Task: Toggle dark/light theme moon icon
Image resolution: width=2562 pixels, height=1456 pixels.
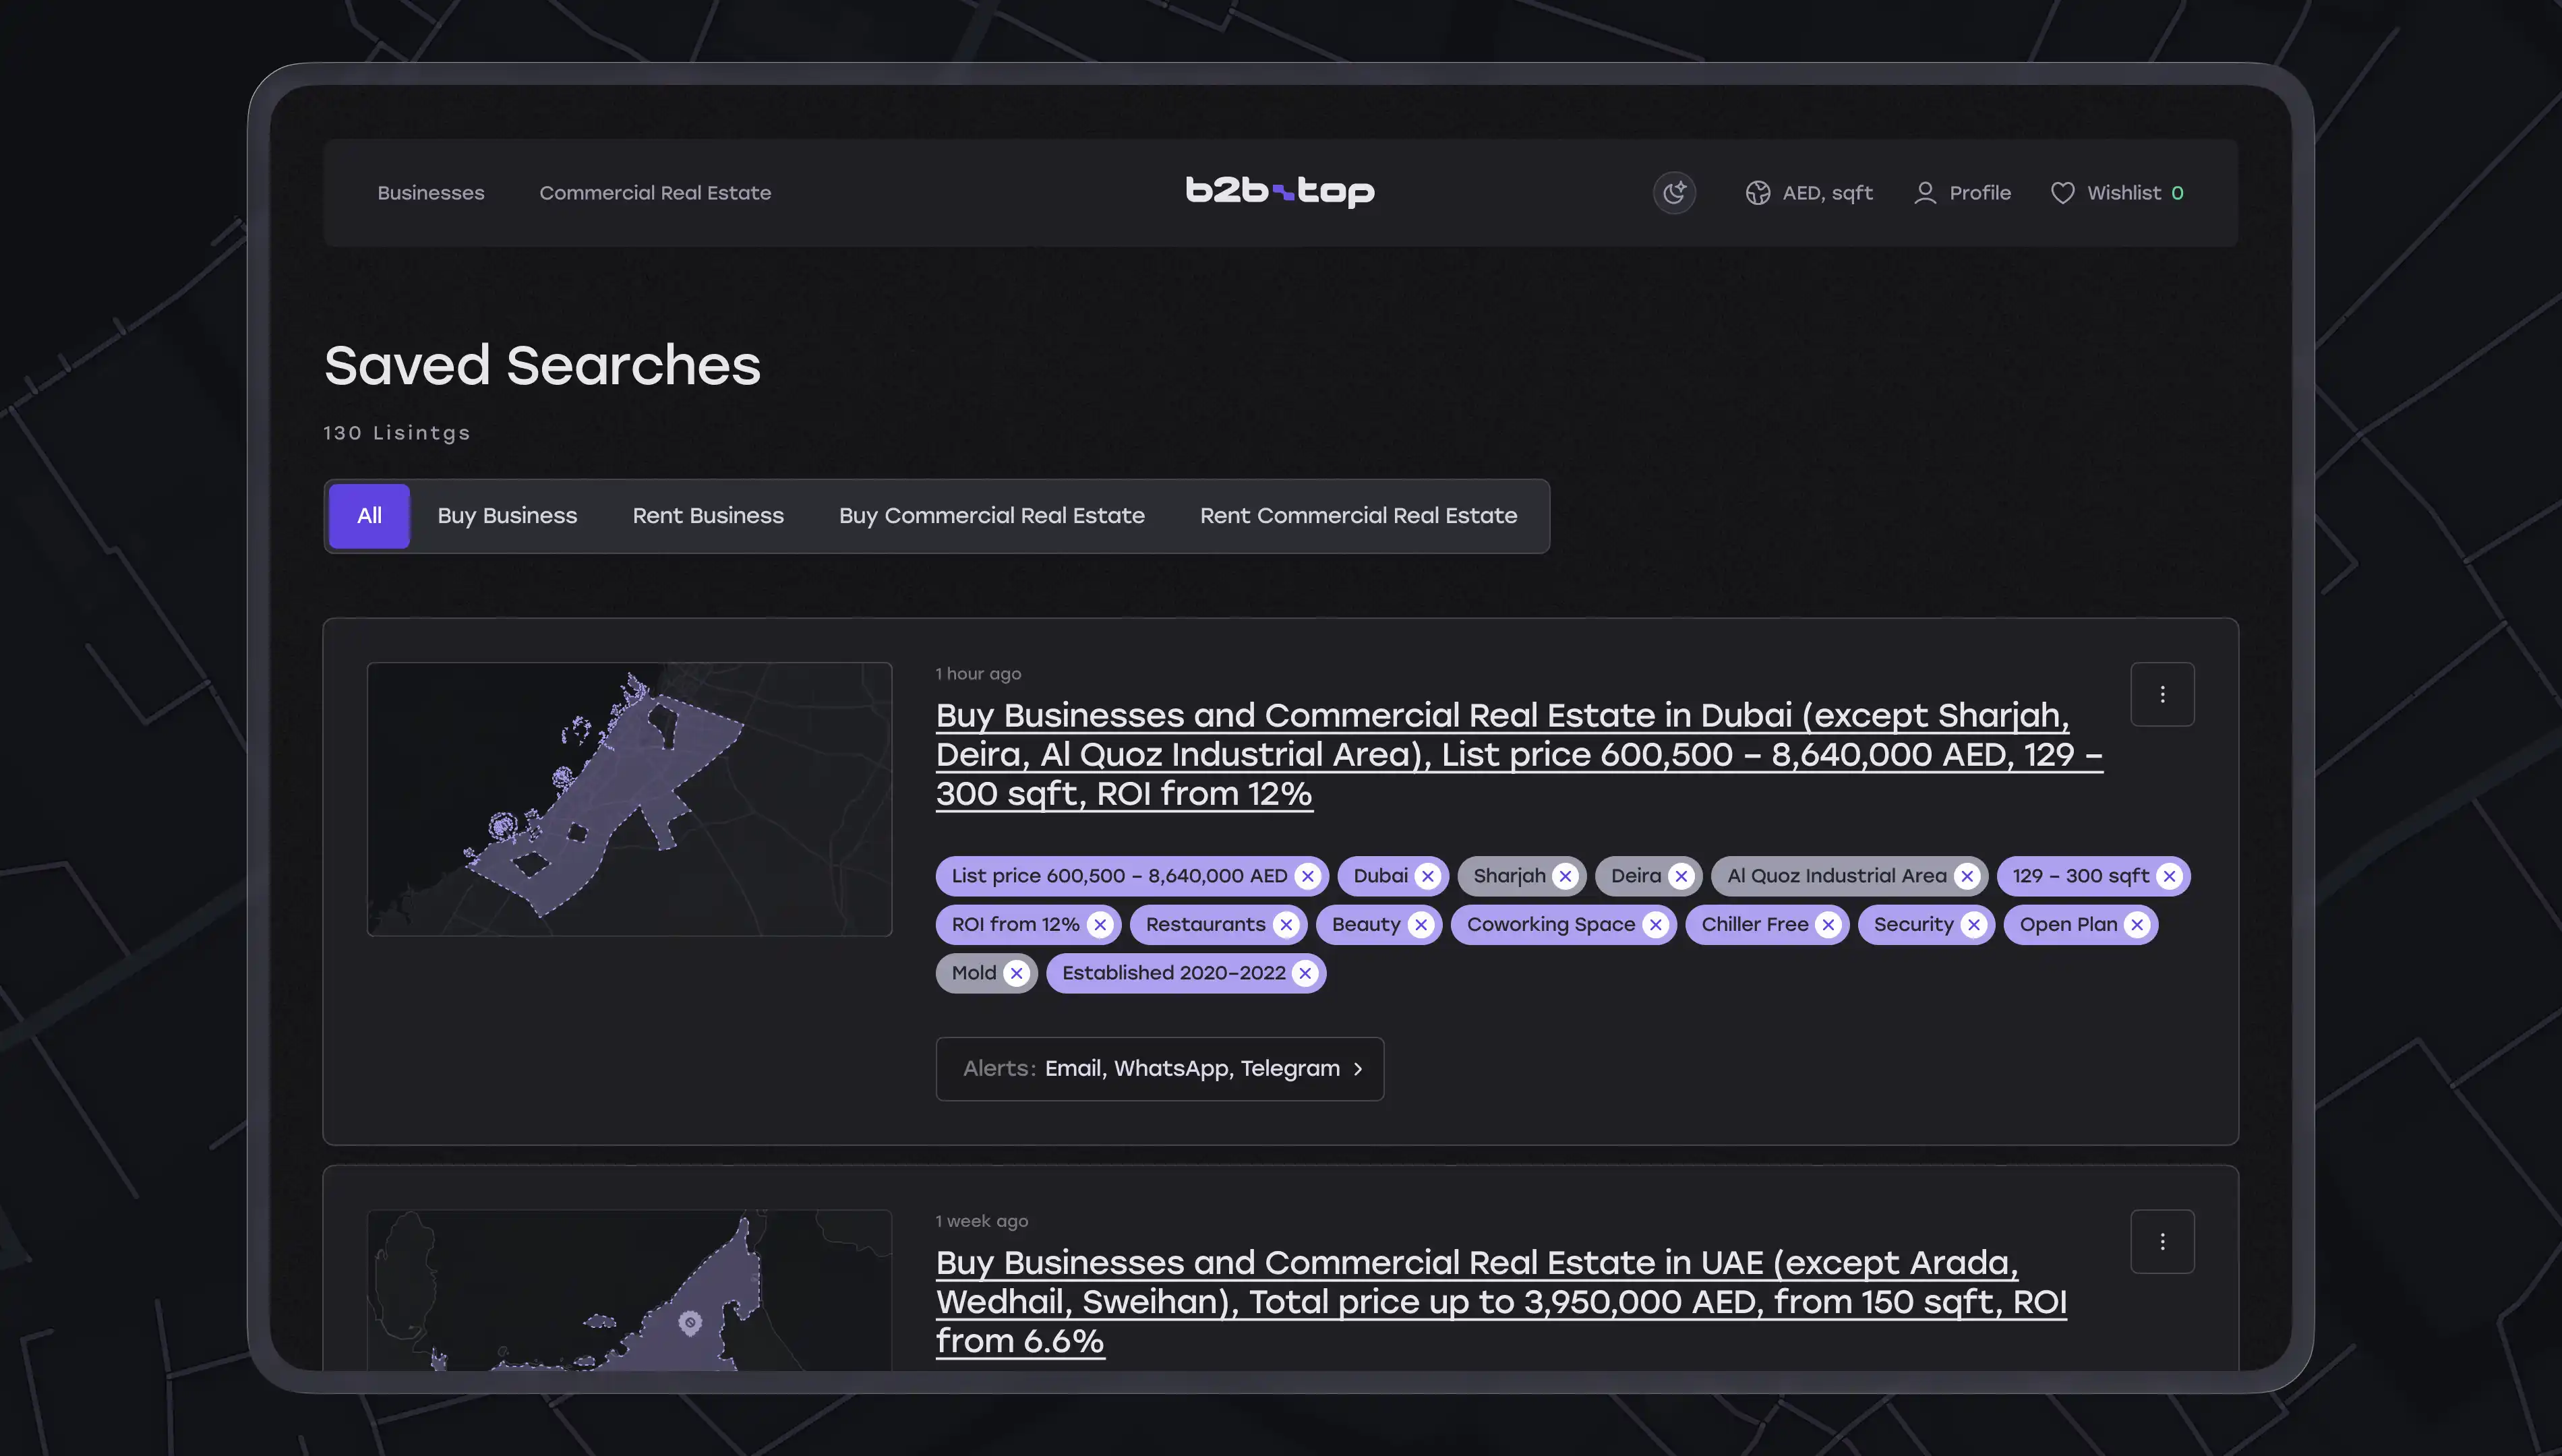Action: 1674,193
